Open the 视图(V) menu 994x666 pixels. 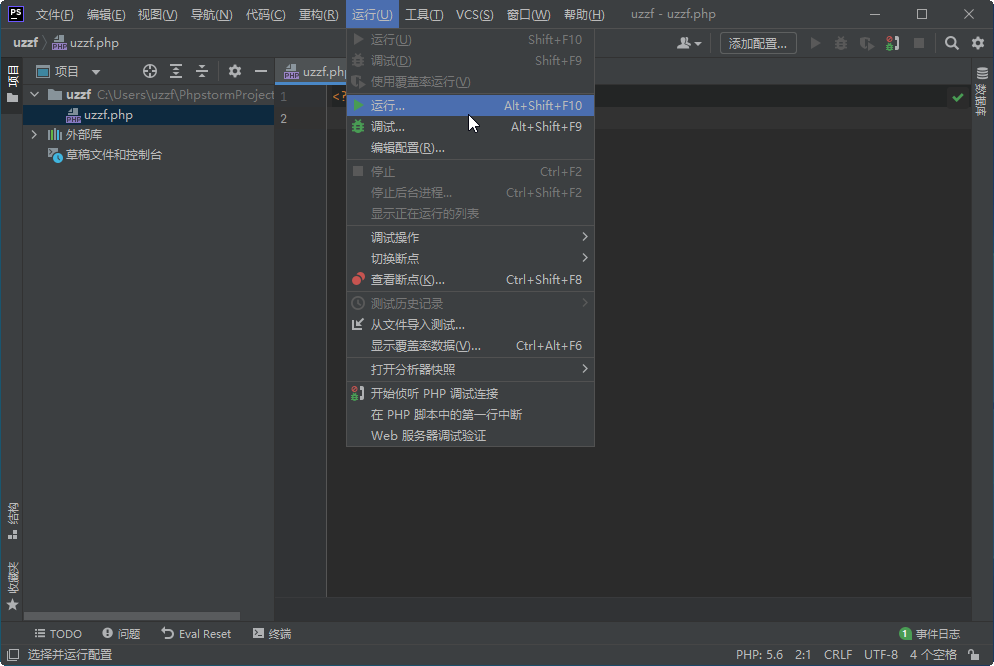pyautogui.click(x=157, y=14)
